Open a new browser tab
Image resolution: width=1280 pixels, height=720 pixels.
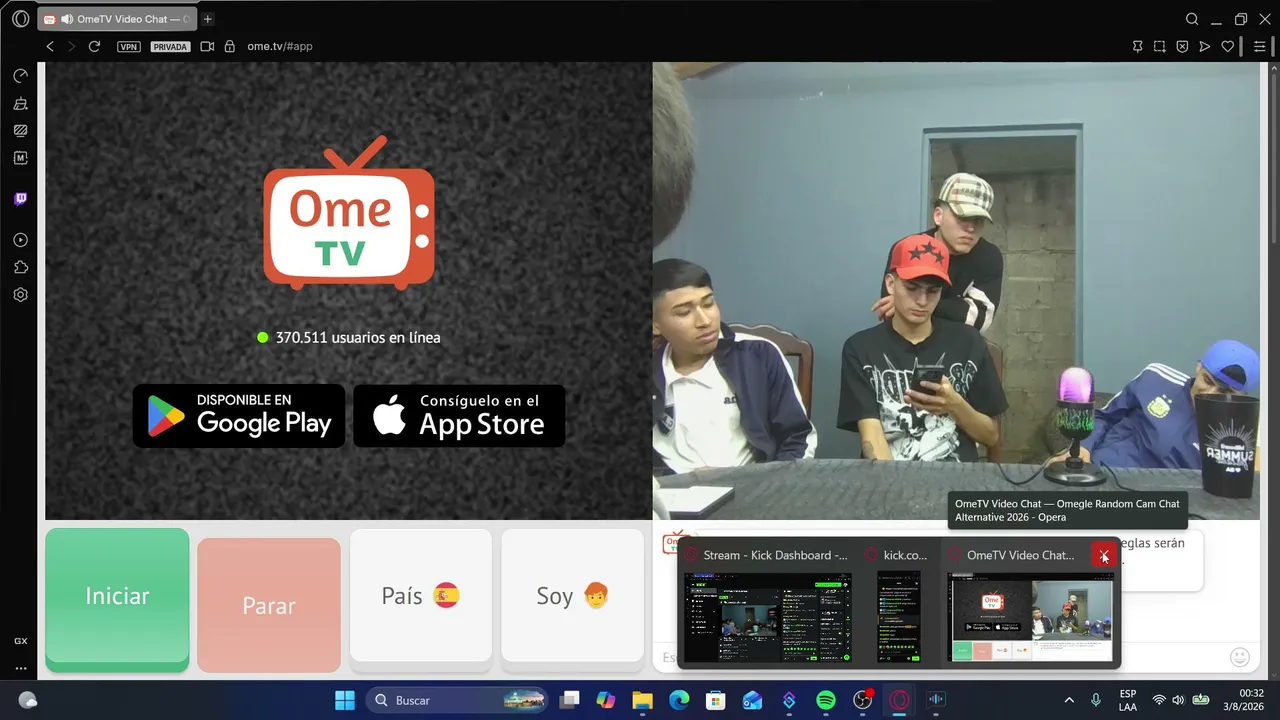tap(208, 19)
